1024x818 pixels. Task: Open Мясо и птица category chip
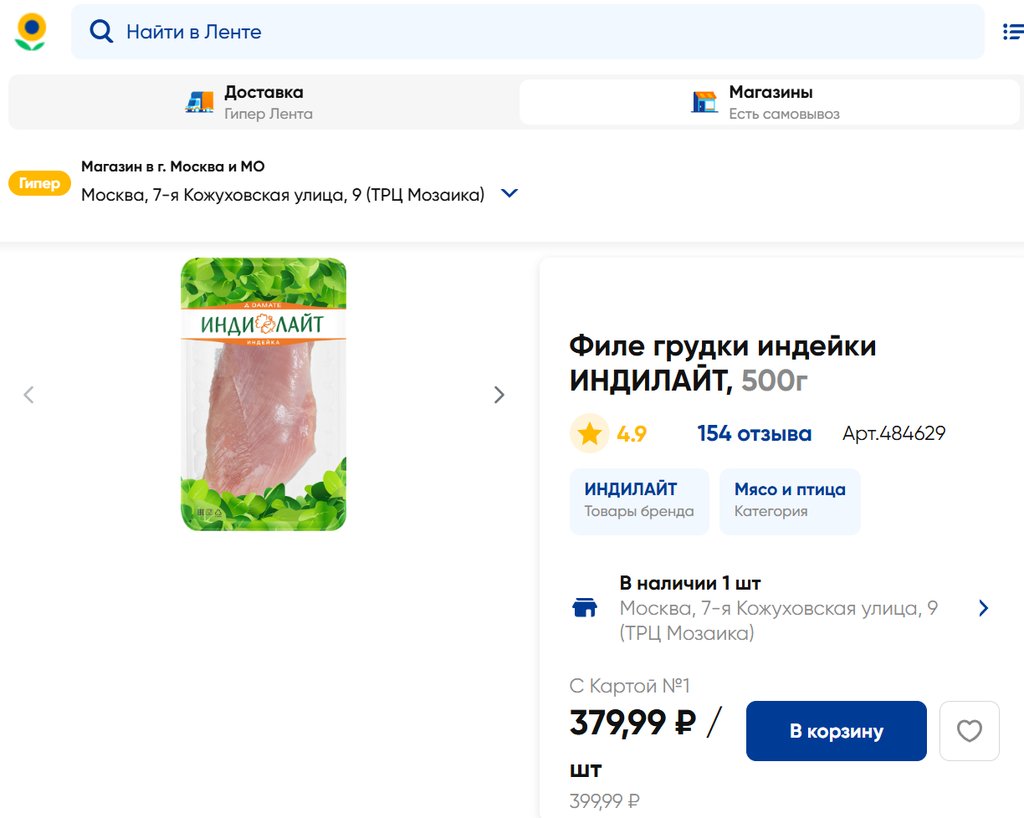[789, 500]
